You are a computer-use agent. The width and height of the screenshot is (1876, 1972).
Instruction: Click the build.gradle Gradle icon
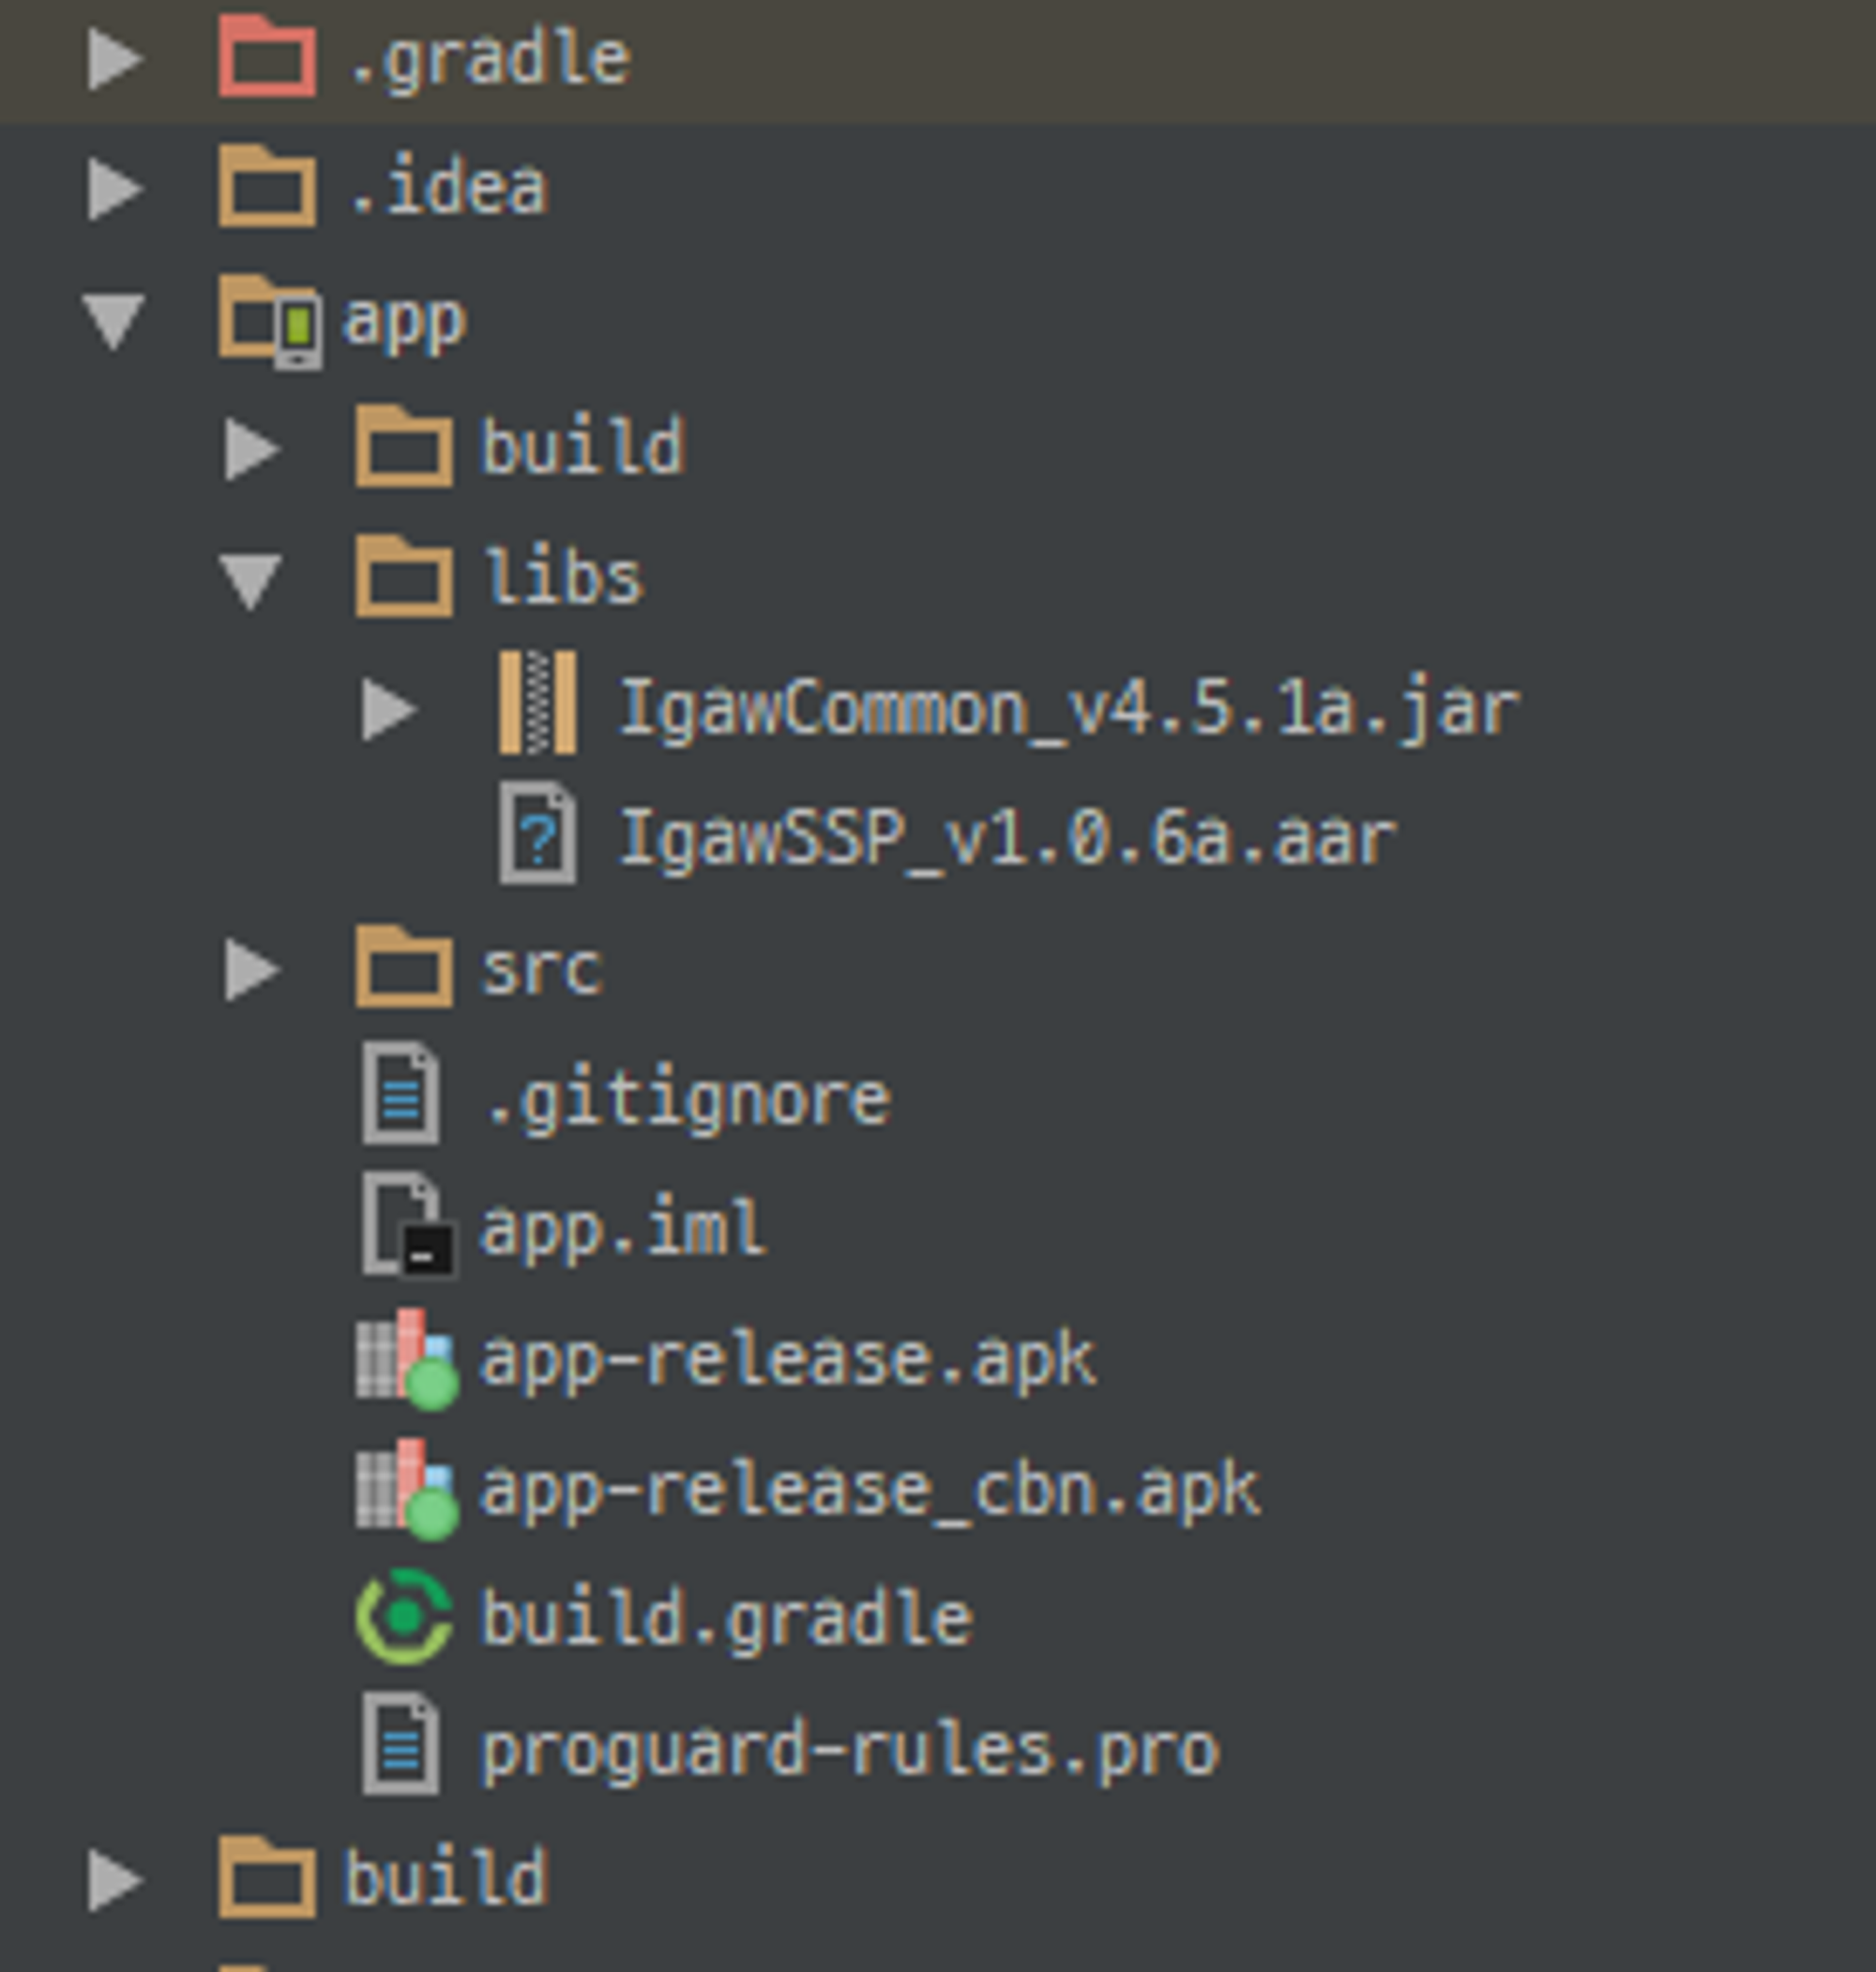(x=404, y=1617)
